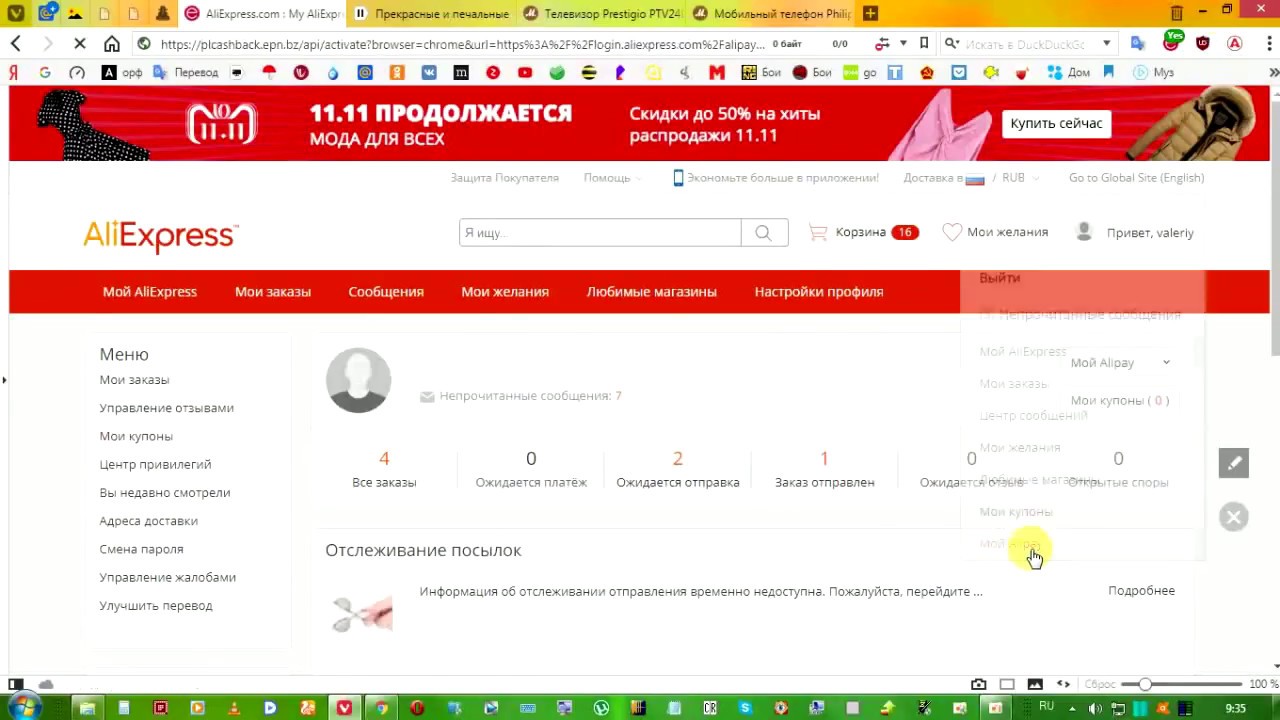This screenshot has height=720, width=1280.
Task: Open Защита Покупателя link
Action: [504, 178]
